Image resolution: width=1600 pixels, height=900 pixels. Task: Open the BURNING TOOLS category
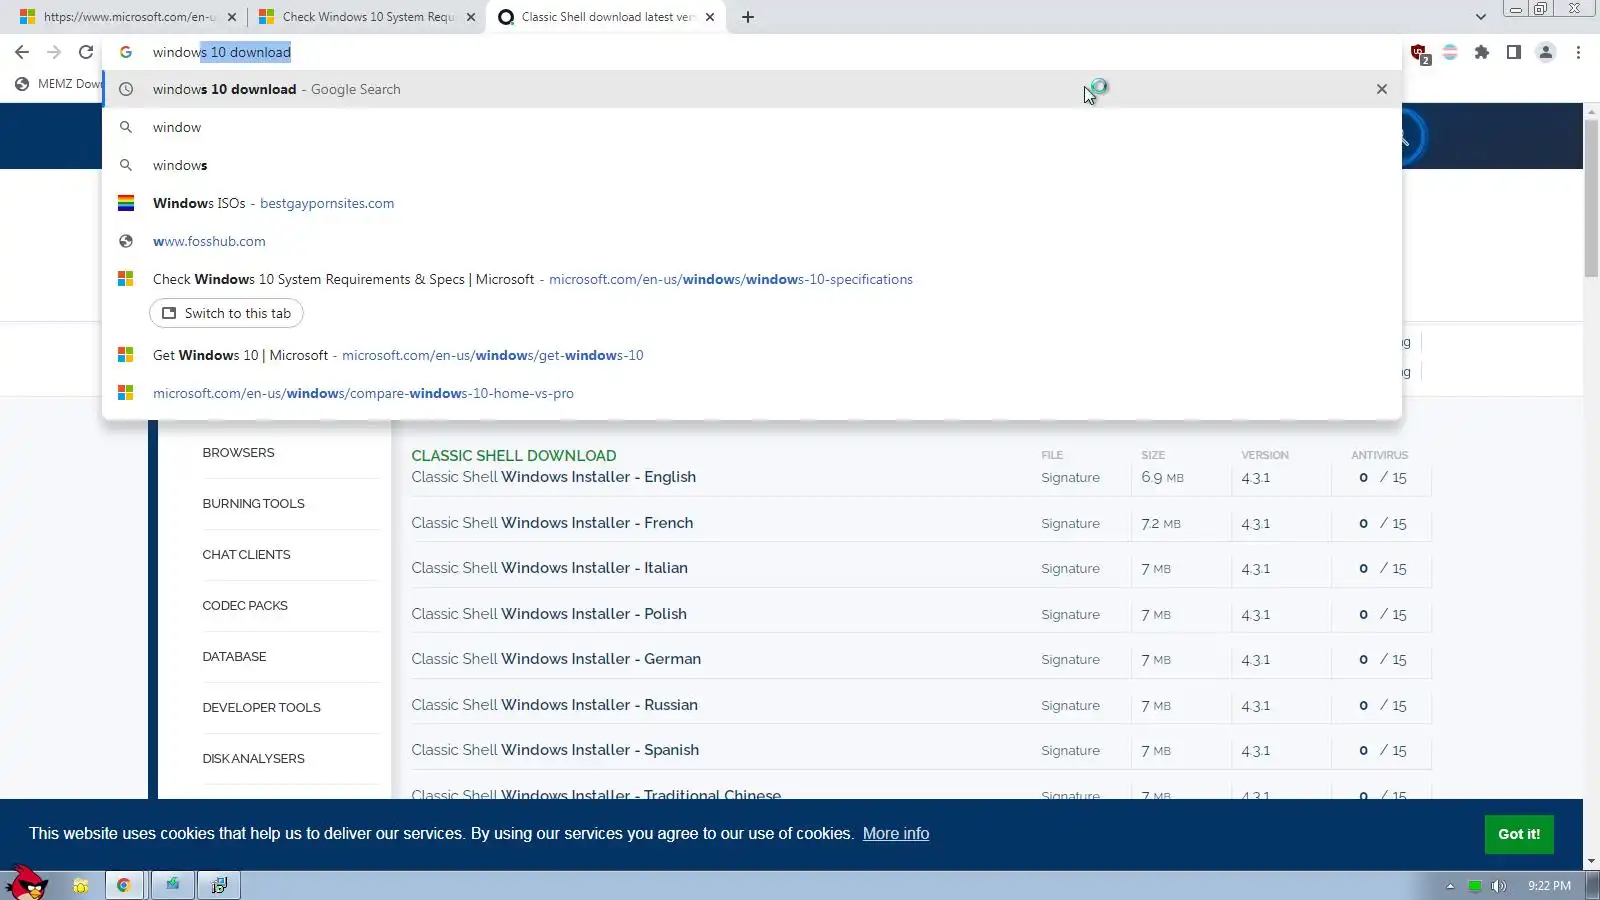253,504
